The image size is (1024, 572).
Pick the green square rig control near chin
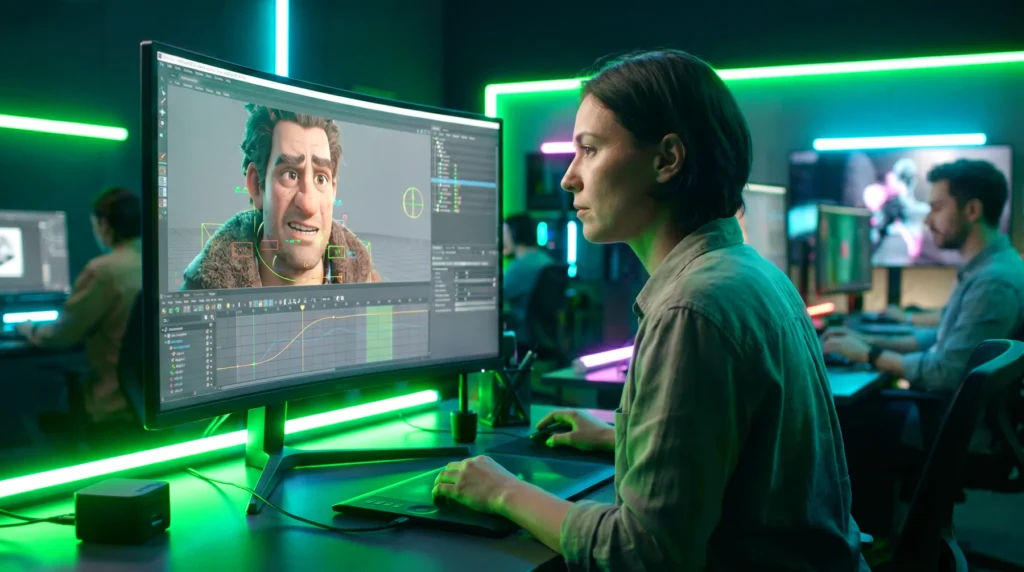click(x=336, y=252)
